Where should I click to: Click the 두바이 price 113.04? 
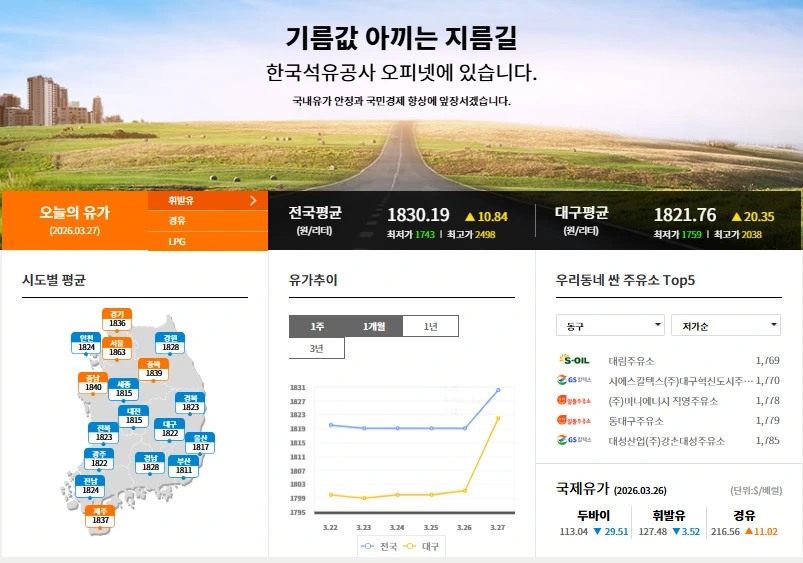coord(574,532)
